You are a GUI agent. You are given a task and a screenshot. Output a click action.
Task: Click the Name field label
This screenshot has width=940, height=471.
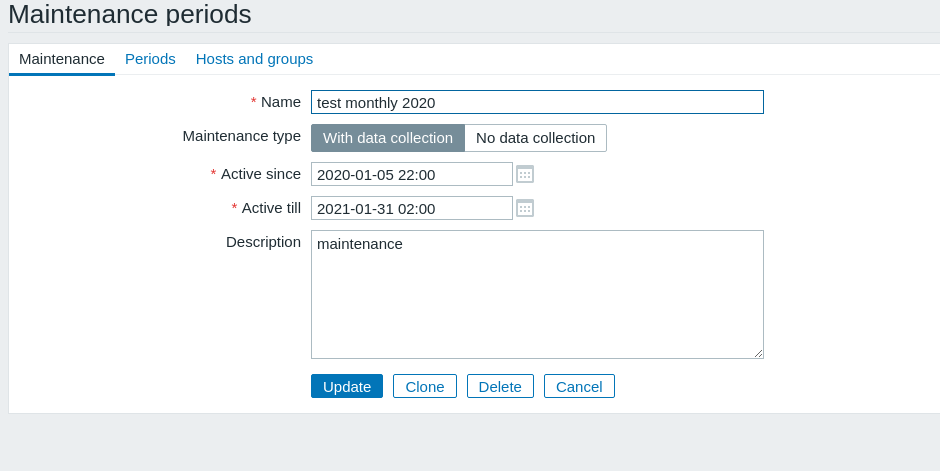coord(280,102)
